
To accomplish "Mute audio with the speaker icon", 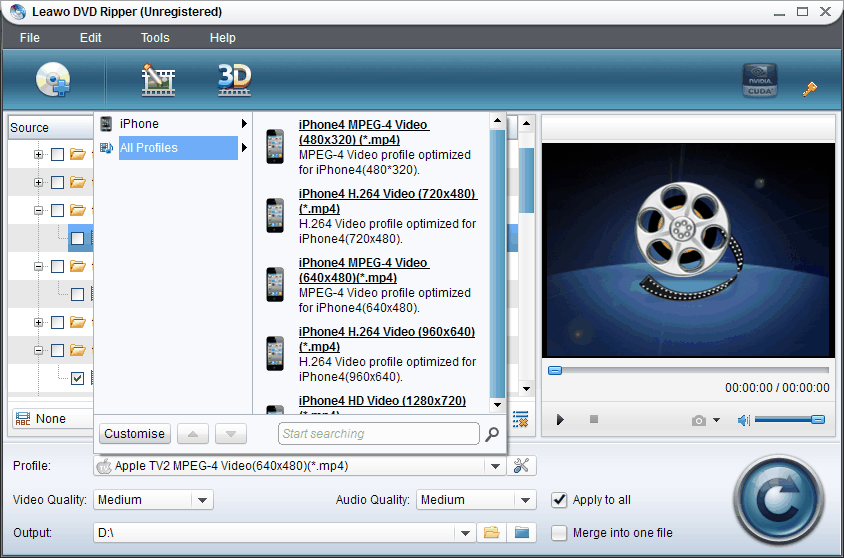I will [743, 420].
